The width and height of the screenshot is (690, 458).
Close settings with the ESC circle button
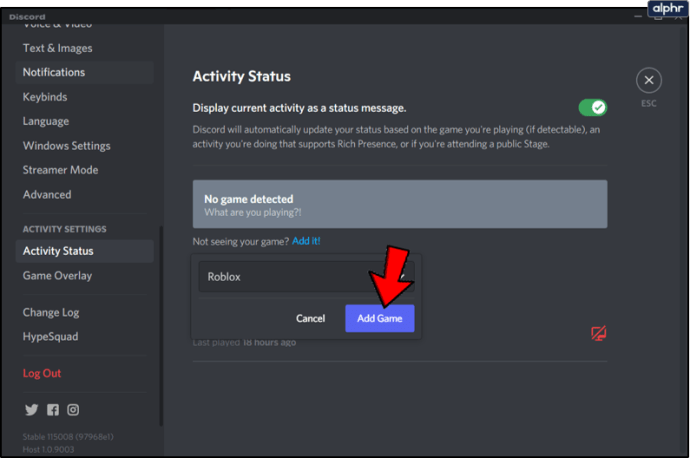point(649,81)
